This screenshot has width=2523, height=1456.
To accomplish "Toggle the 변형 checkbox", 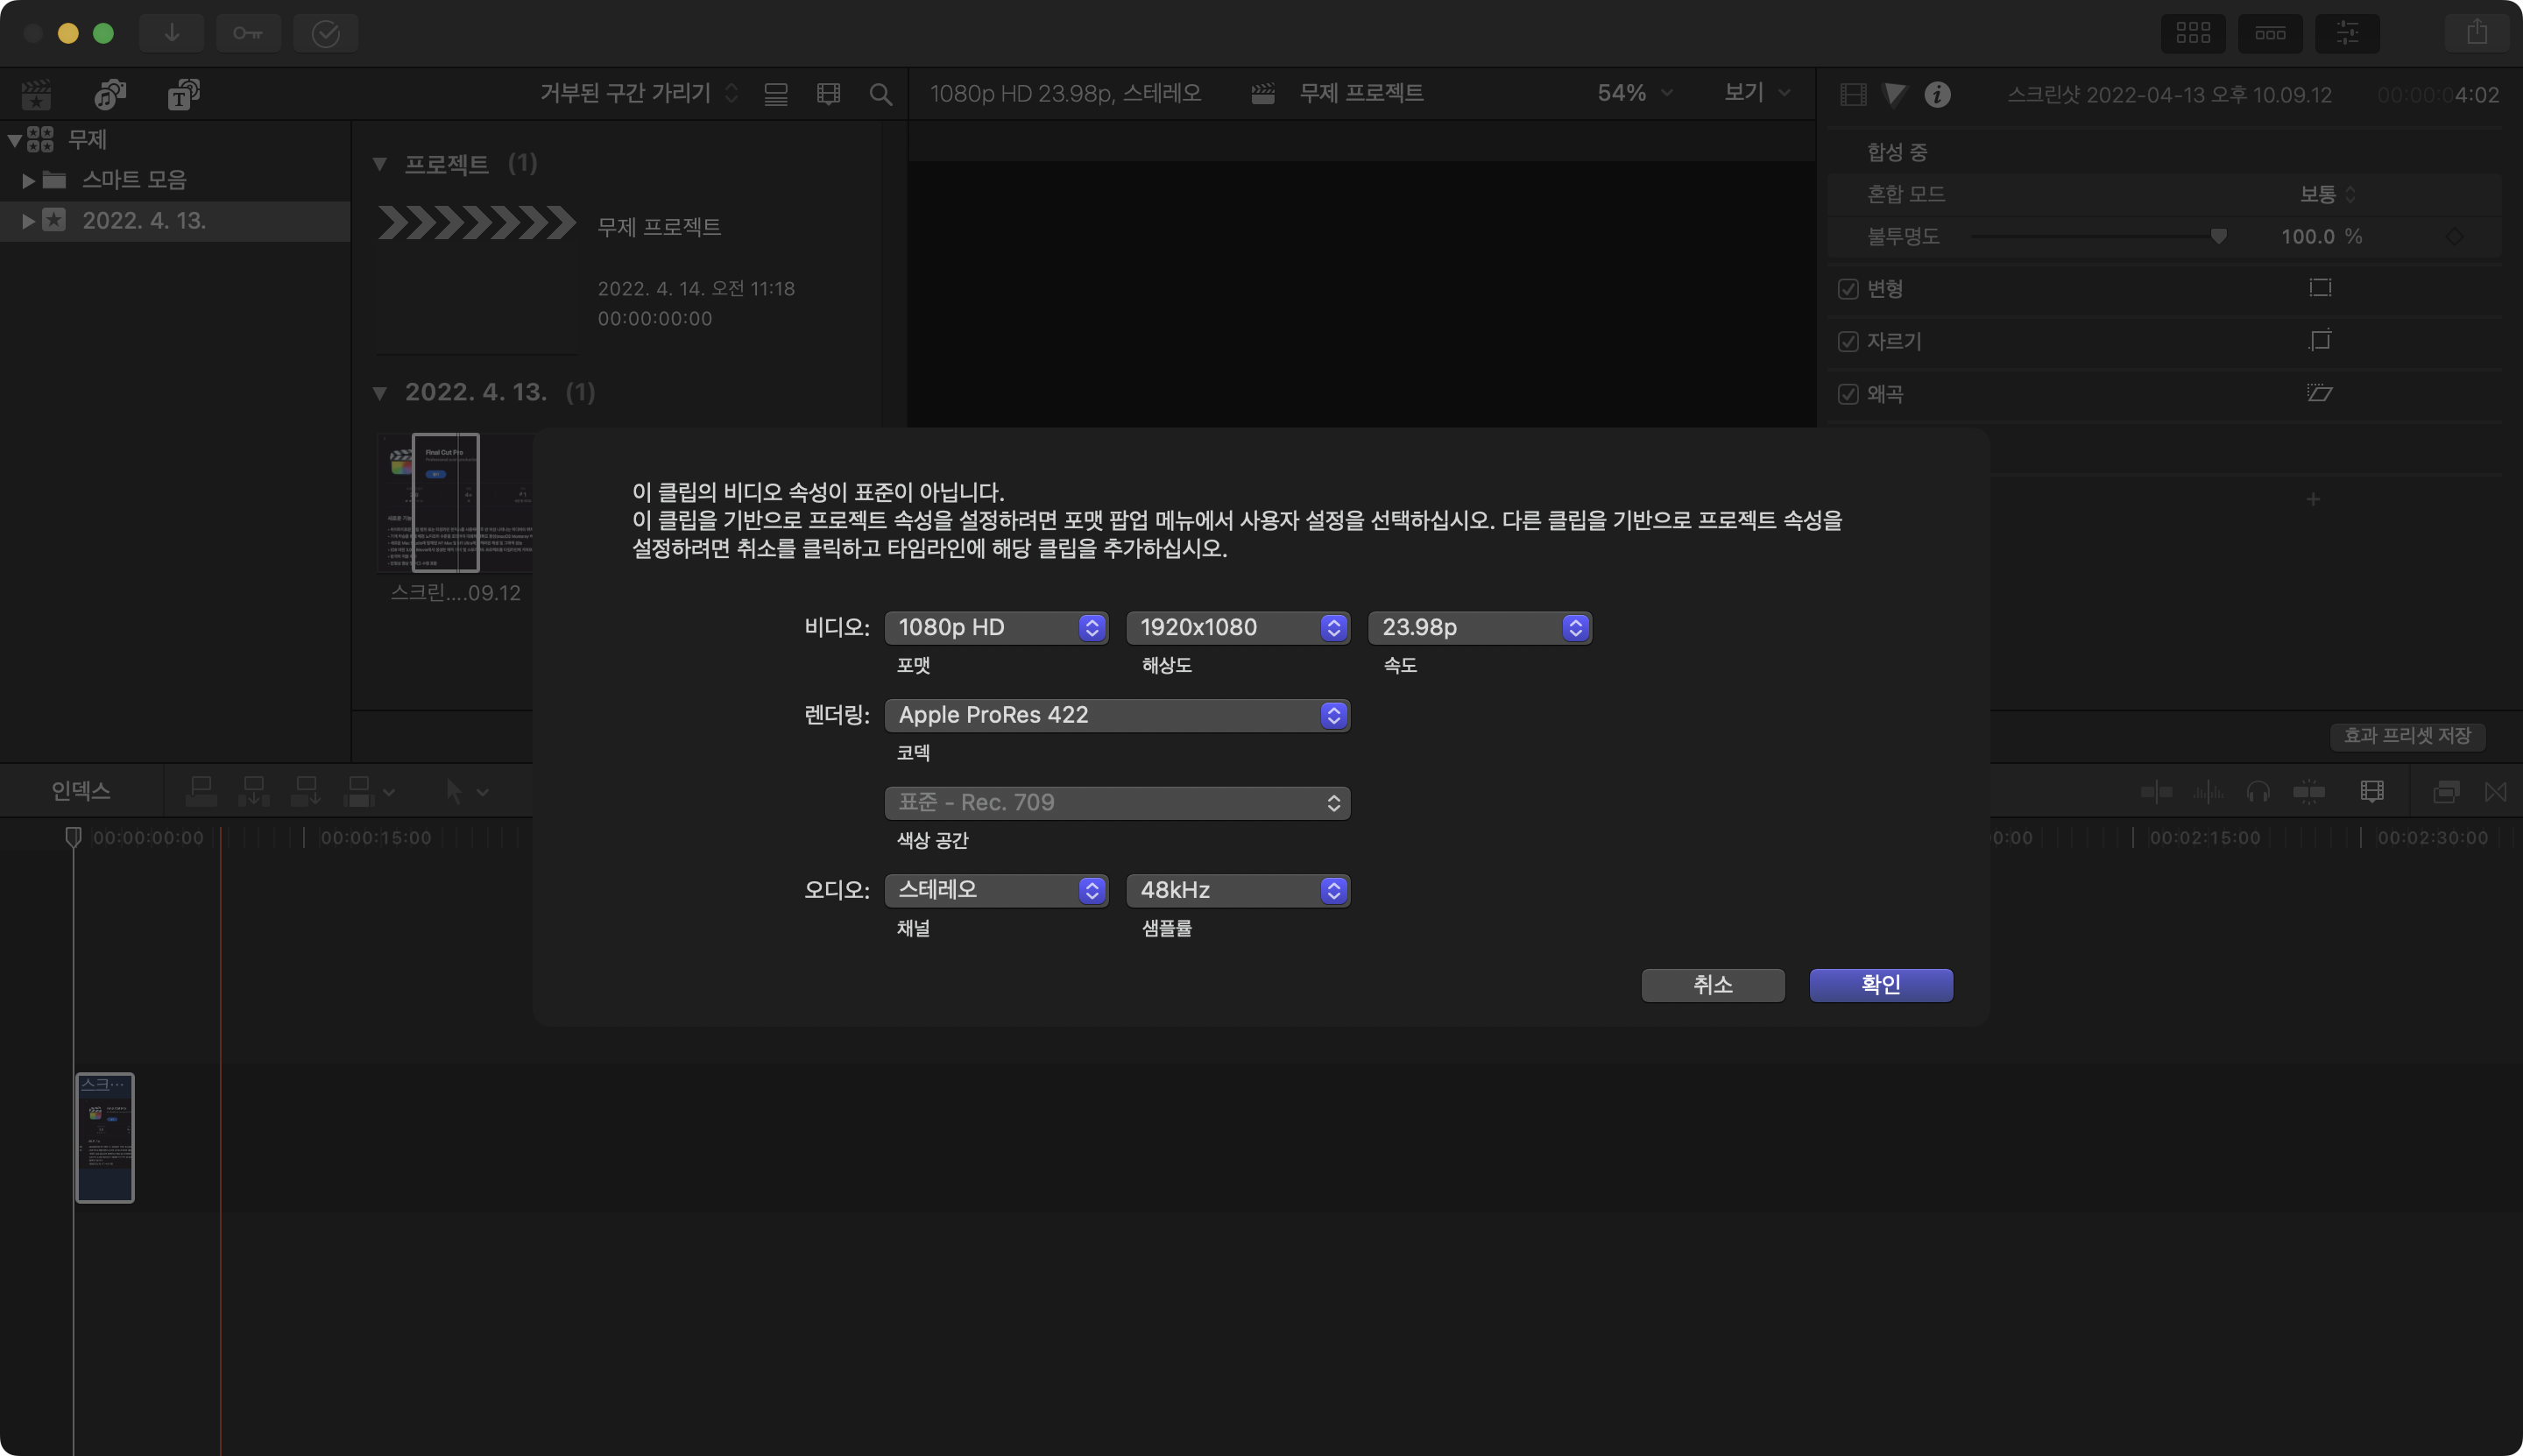I will (1848, 289).
